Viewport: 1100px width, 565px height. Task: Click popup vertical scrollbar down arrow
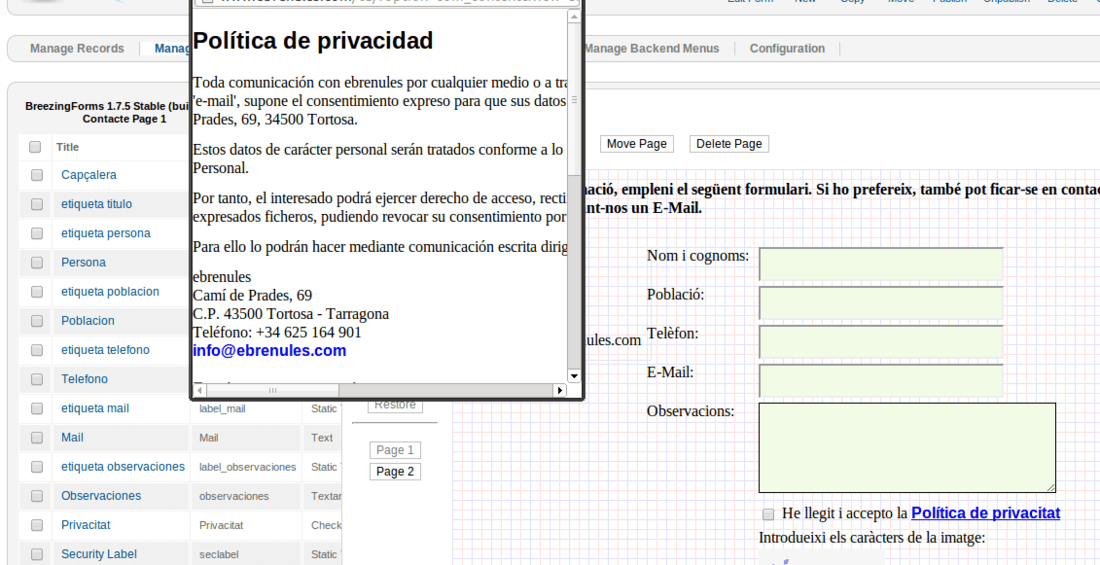pyautogui.click(x=574, y=375)
